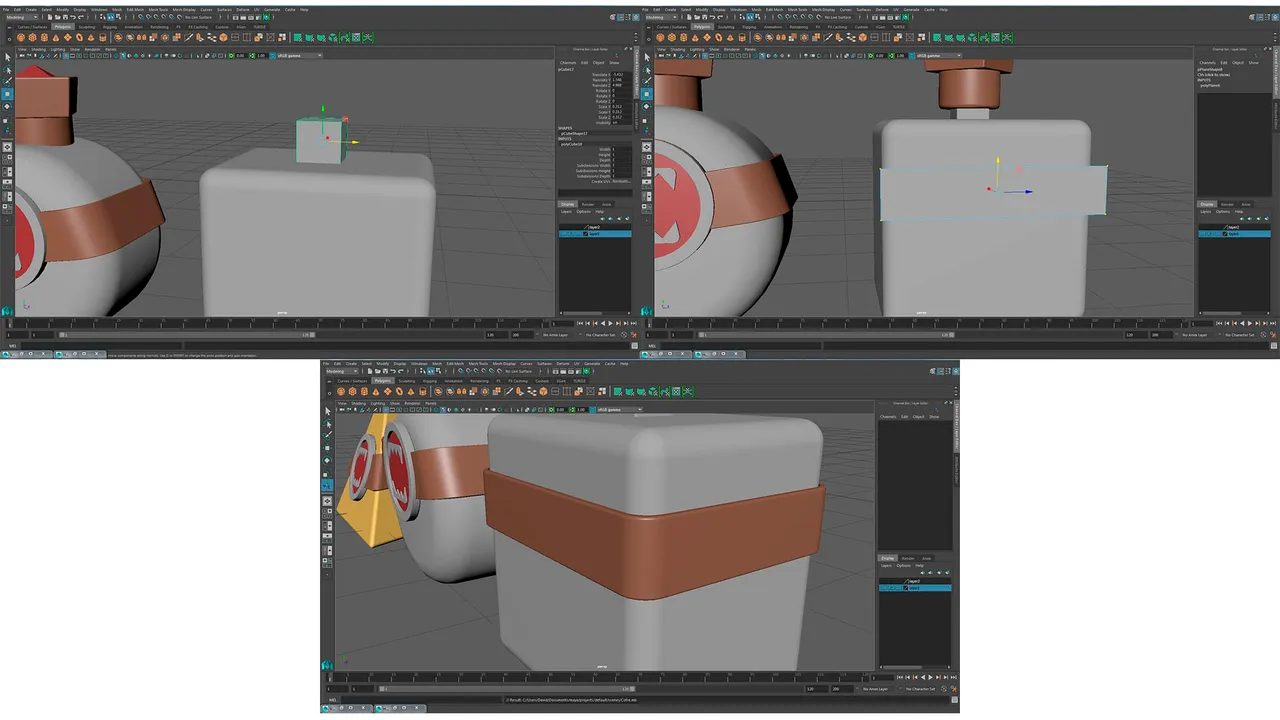Select the layer1 row in top-right window

(1235, 234)
